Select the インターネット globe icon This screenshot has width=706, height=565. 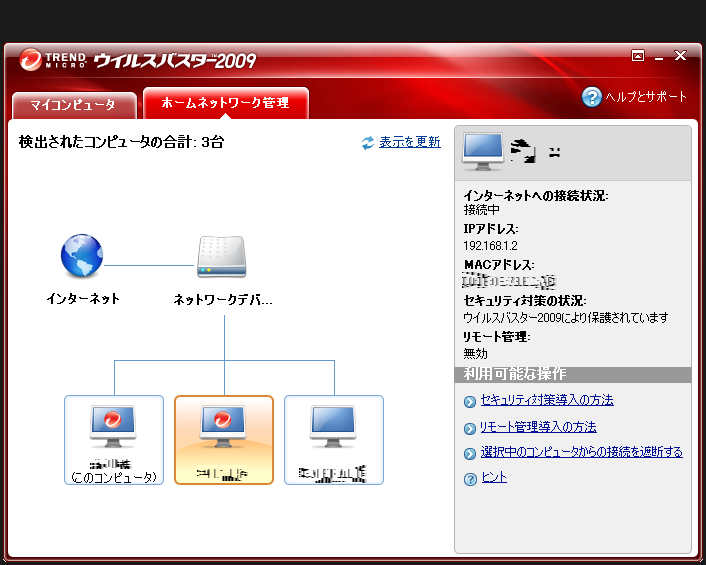(82, 255)
